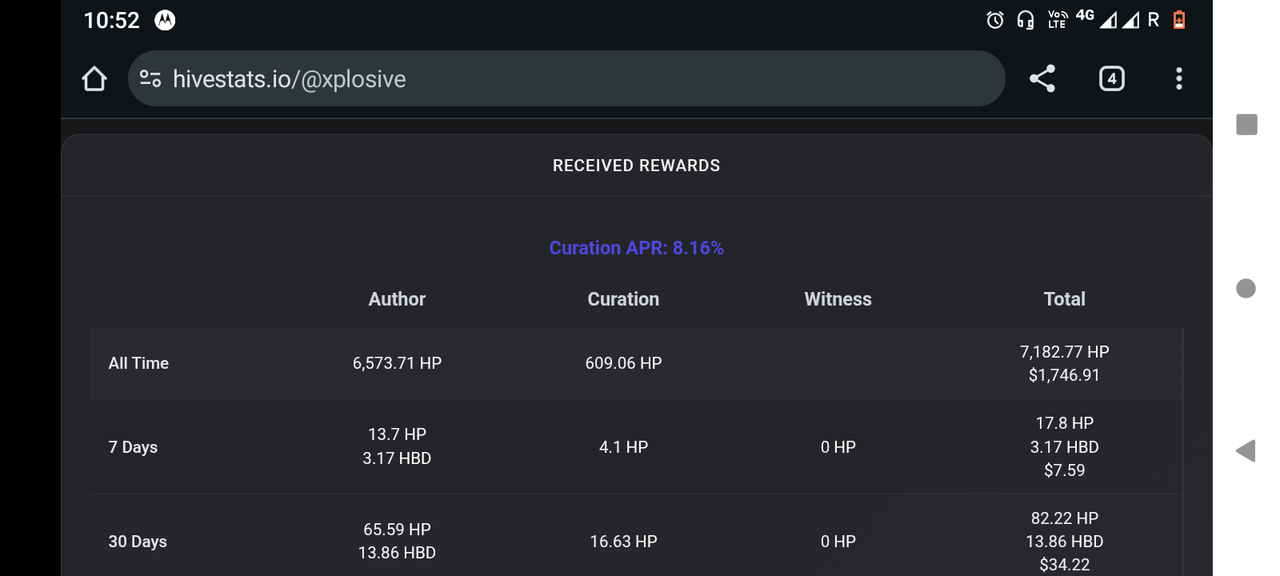Tap the Android back triangle button
The height and width of the screenshot is (576, 1280).
pos(1245,451)
